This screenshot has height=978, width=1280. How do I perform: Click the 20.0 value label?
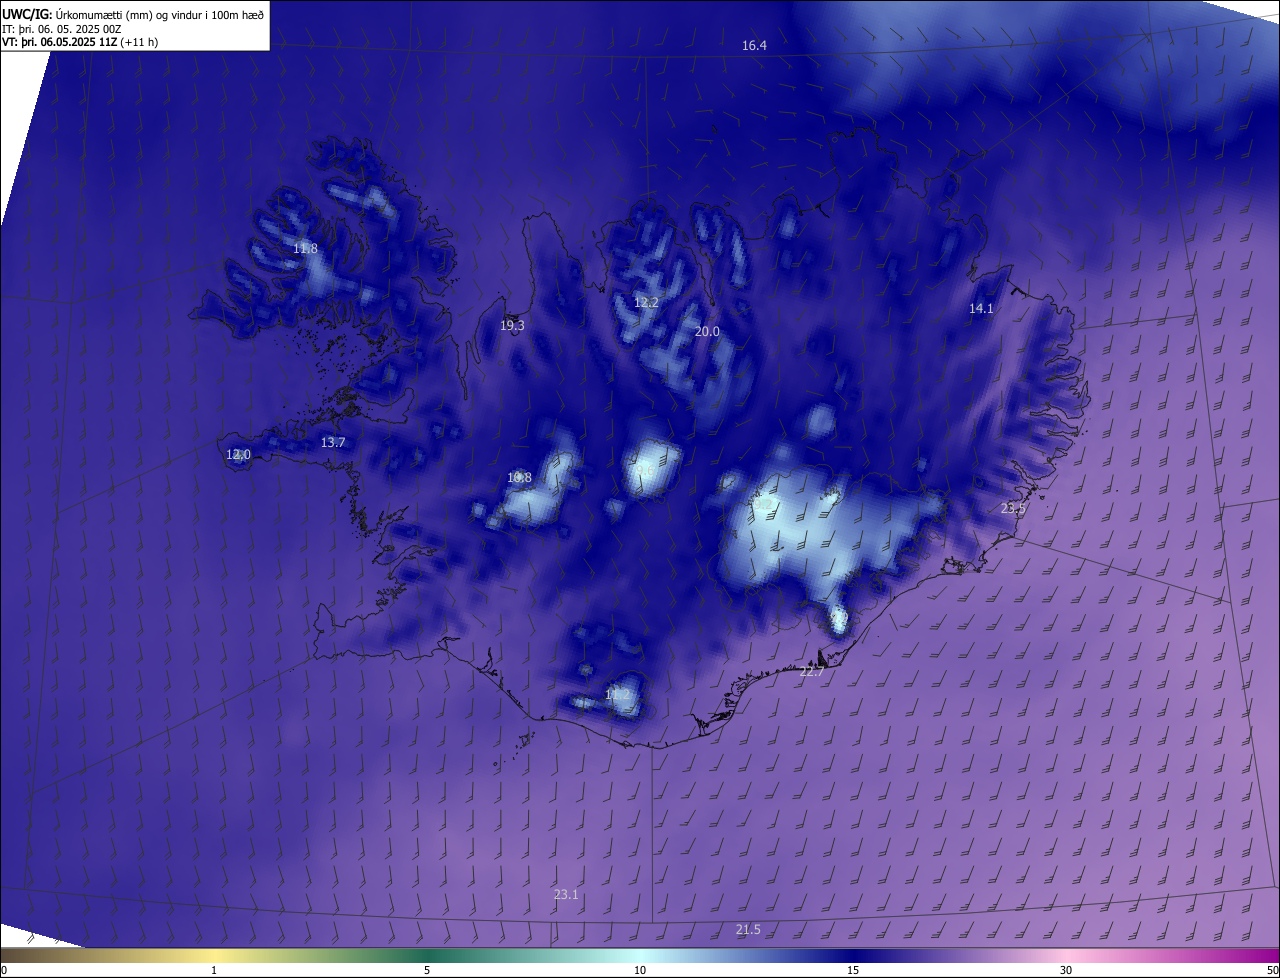(707, 331)
